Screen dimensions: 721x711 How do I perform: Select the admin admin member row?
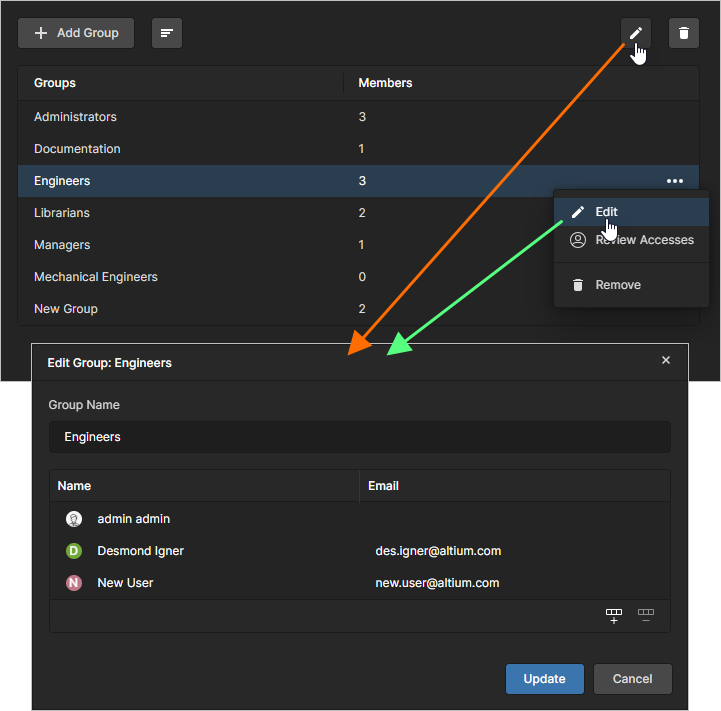[x=360, y=519]
